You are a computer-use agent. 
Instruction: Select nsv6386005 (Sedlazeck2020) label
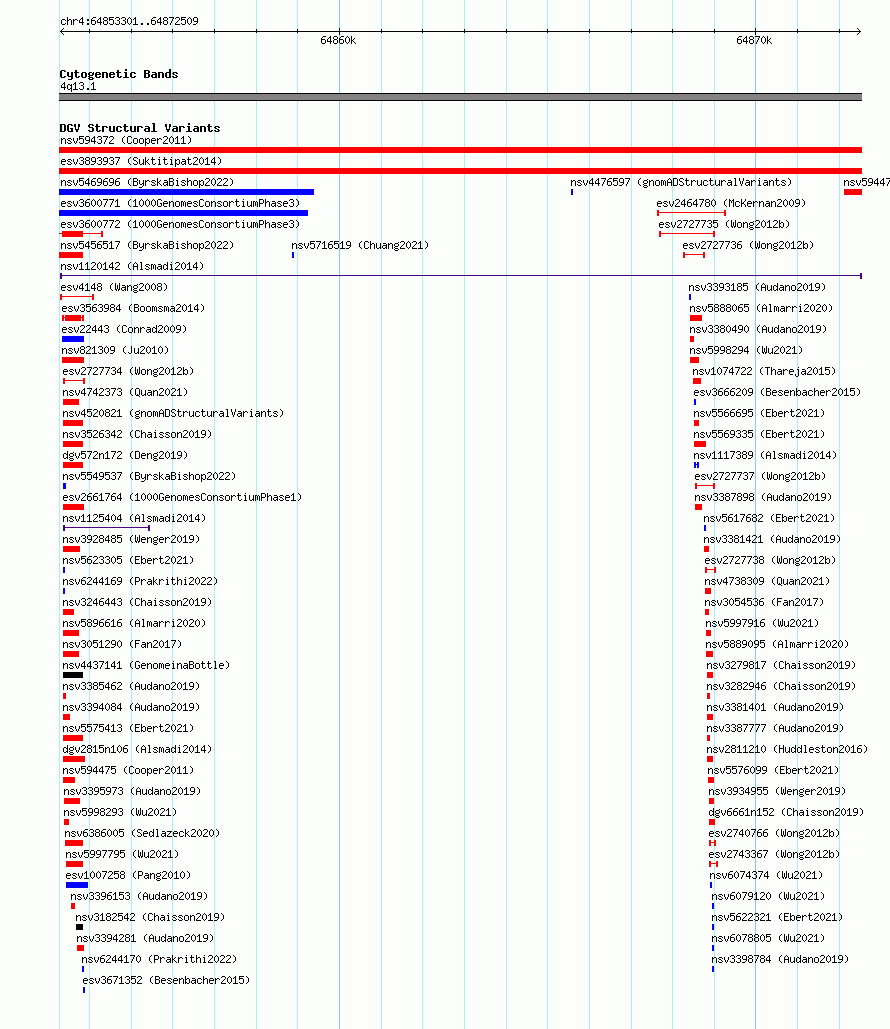click(142, 833)
